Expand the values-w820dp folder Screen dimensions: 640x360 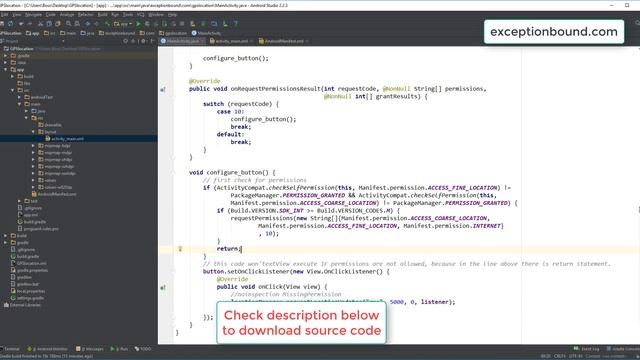[x=33, y=187]
